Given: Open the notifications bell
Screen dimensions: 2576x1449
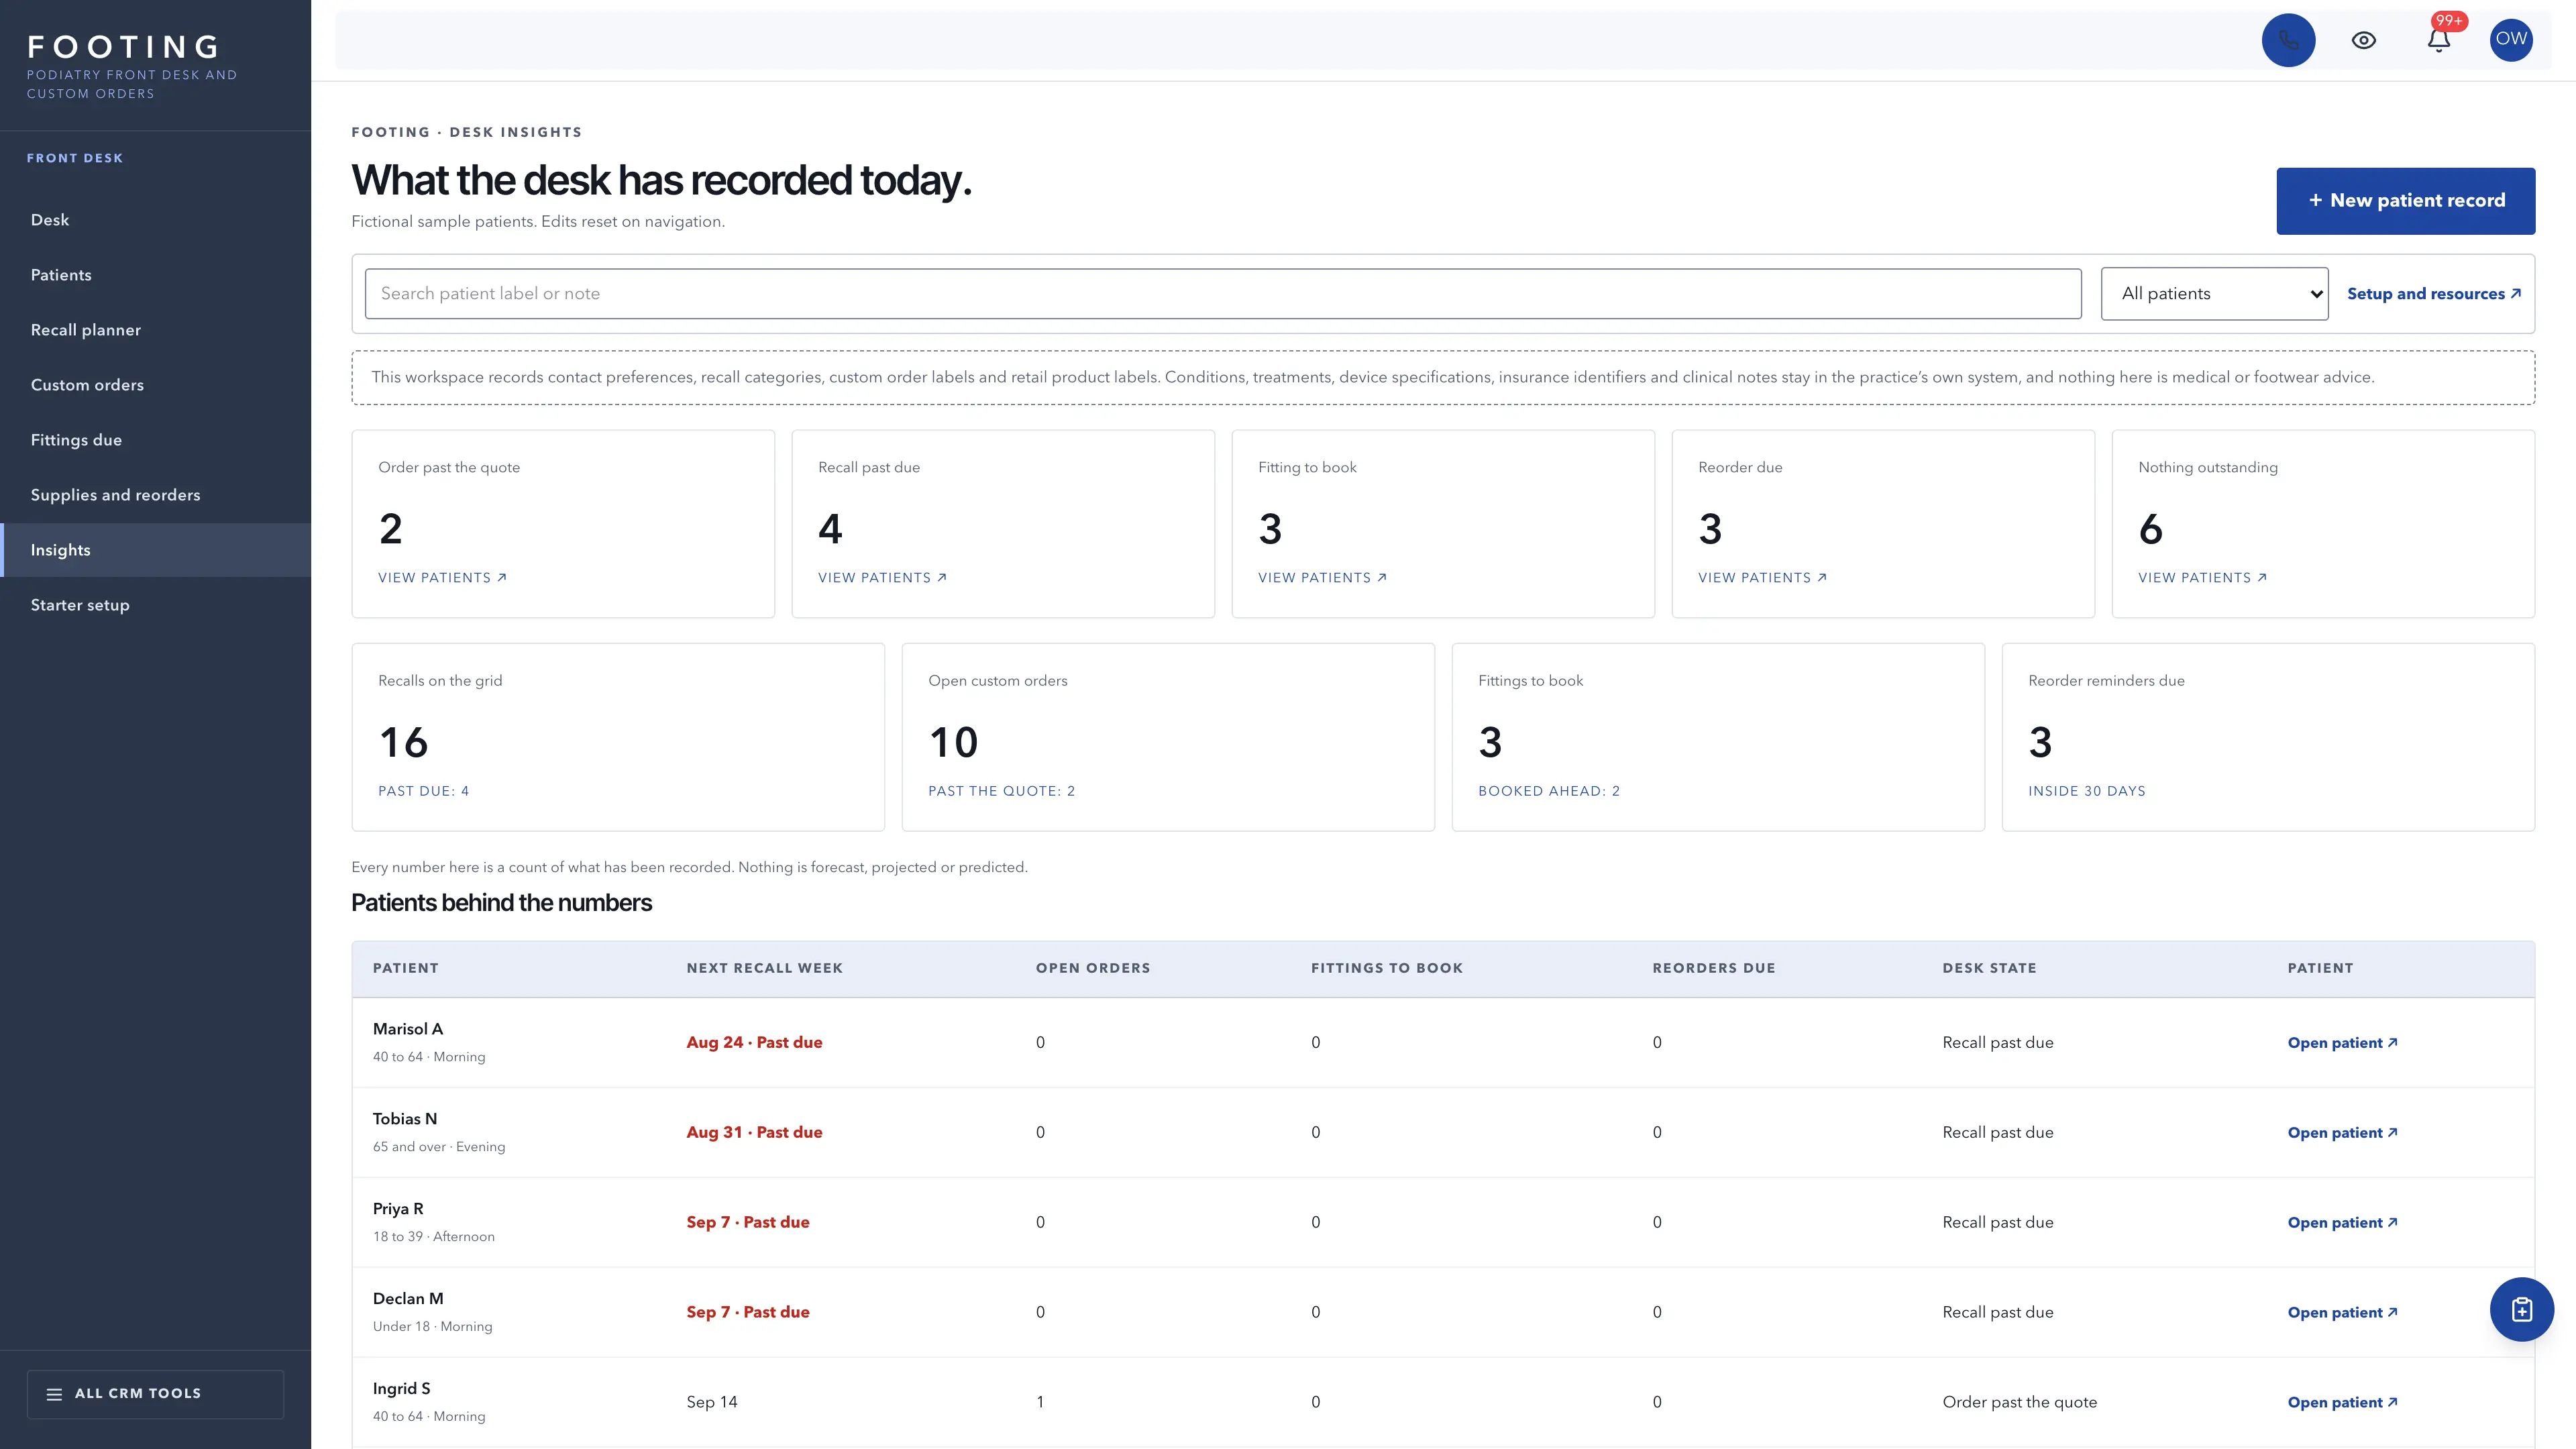Looking at the screenshot, I should click(2439, 40).
